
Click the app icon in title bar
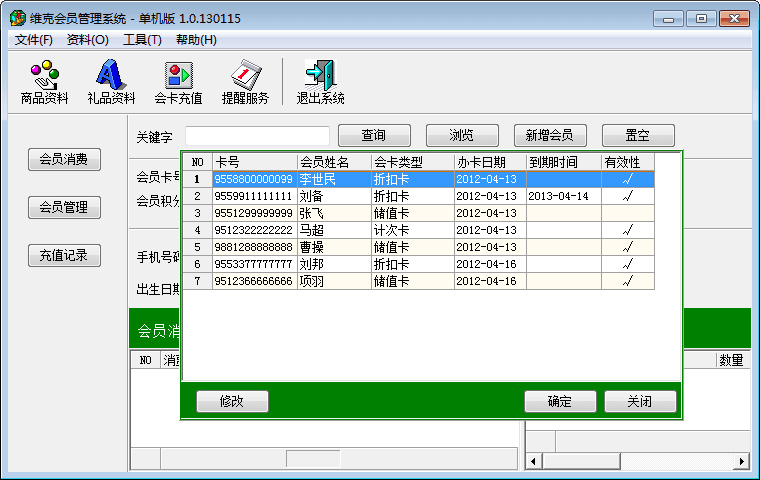coord(17,19)
